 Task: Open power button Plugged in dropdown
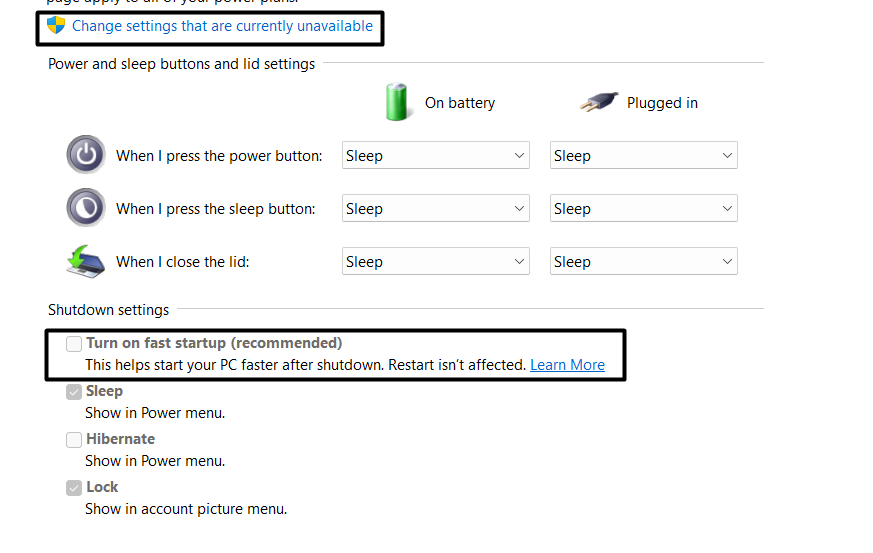[643, 156]
